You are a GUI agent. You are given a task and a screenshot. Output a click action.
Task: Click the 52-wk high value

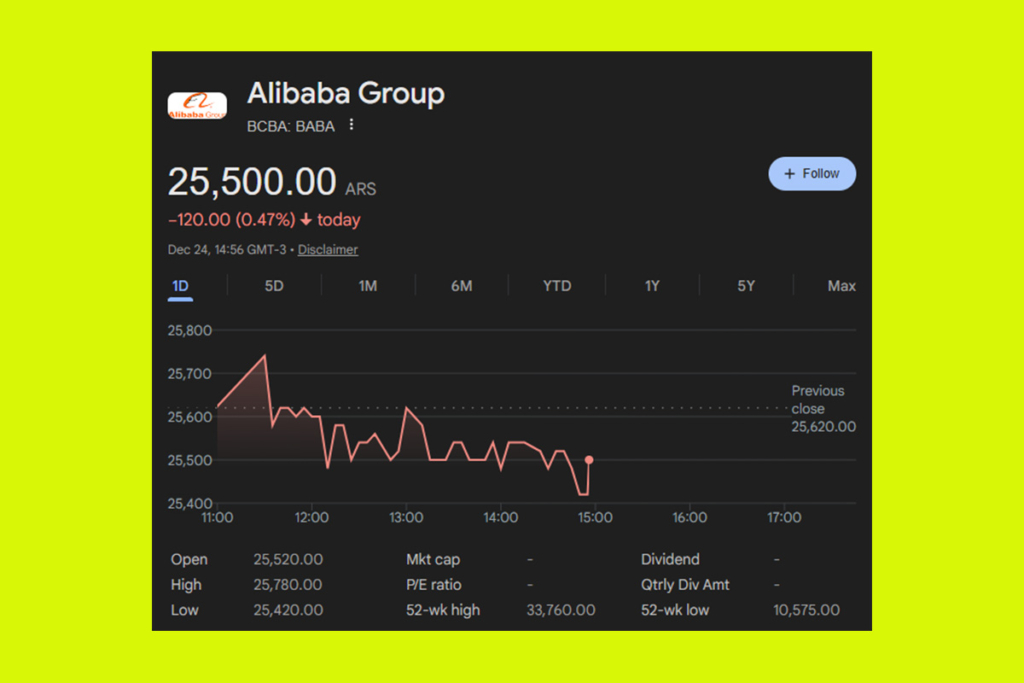tap(561, 610)
